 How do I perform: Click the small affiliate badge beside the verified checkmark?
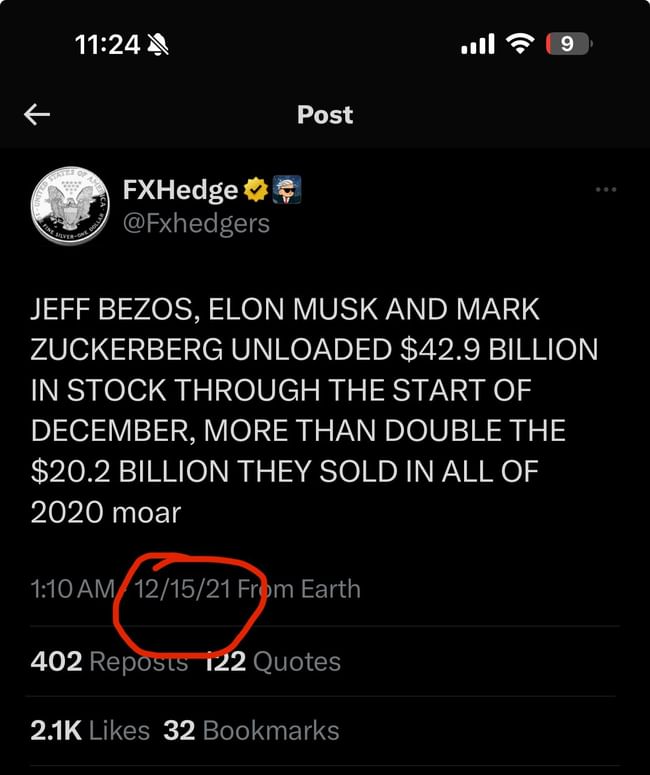pyautogui.click(x=287, y=189)
